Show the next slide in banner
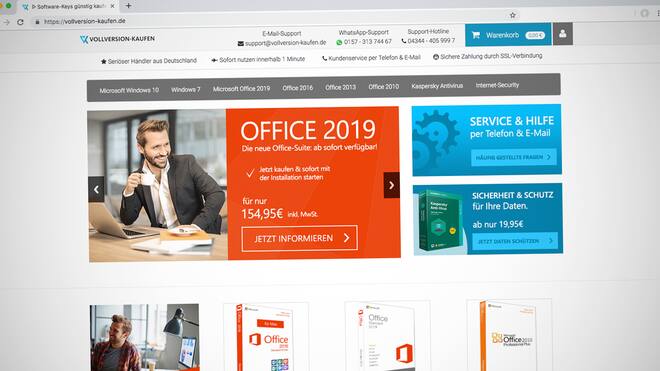660x371 pixels. pos(391,185)
